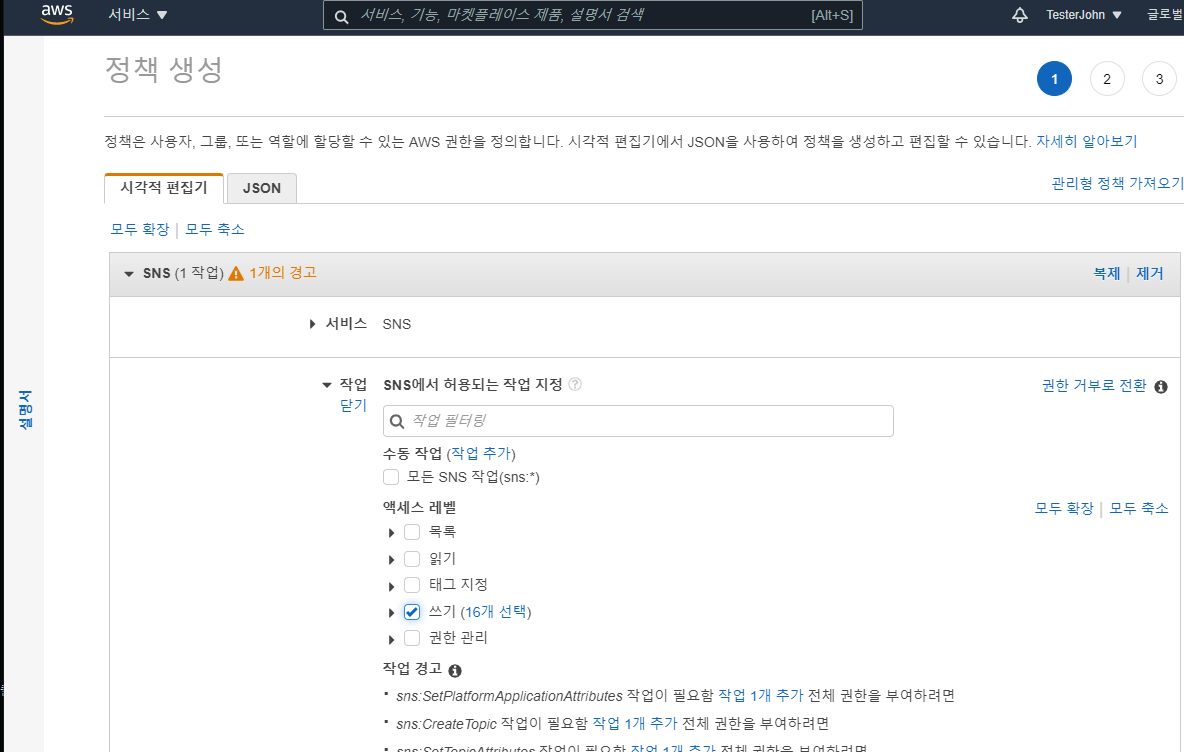Open the 서비스 dropdown menu
Screen dimensions: 1184x752
pos(137,14)
